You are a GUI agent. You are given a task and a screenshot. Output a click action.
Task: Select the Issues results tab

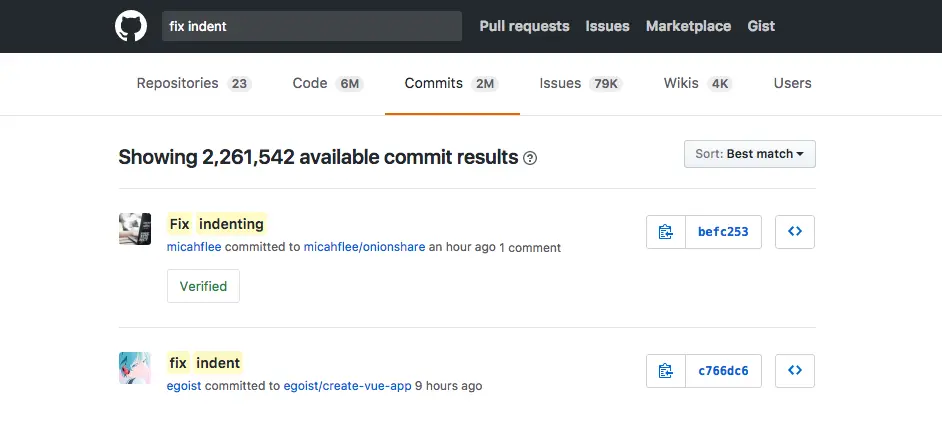pos(580,83)
